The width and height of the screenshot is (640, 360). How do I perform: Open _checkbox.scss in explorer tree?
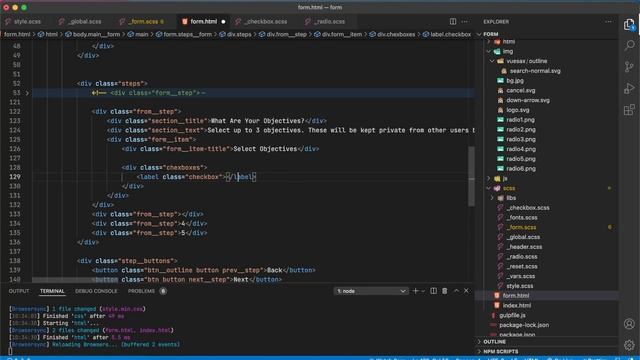pos(528,208)
